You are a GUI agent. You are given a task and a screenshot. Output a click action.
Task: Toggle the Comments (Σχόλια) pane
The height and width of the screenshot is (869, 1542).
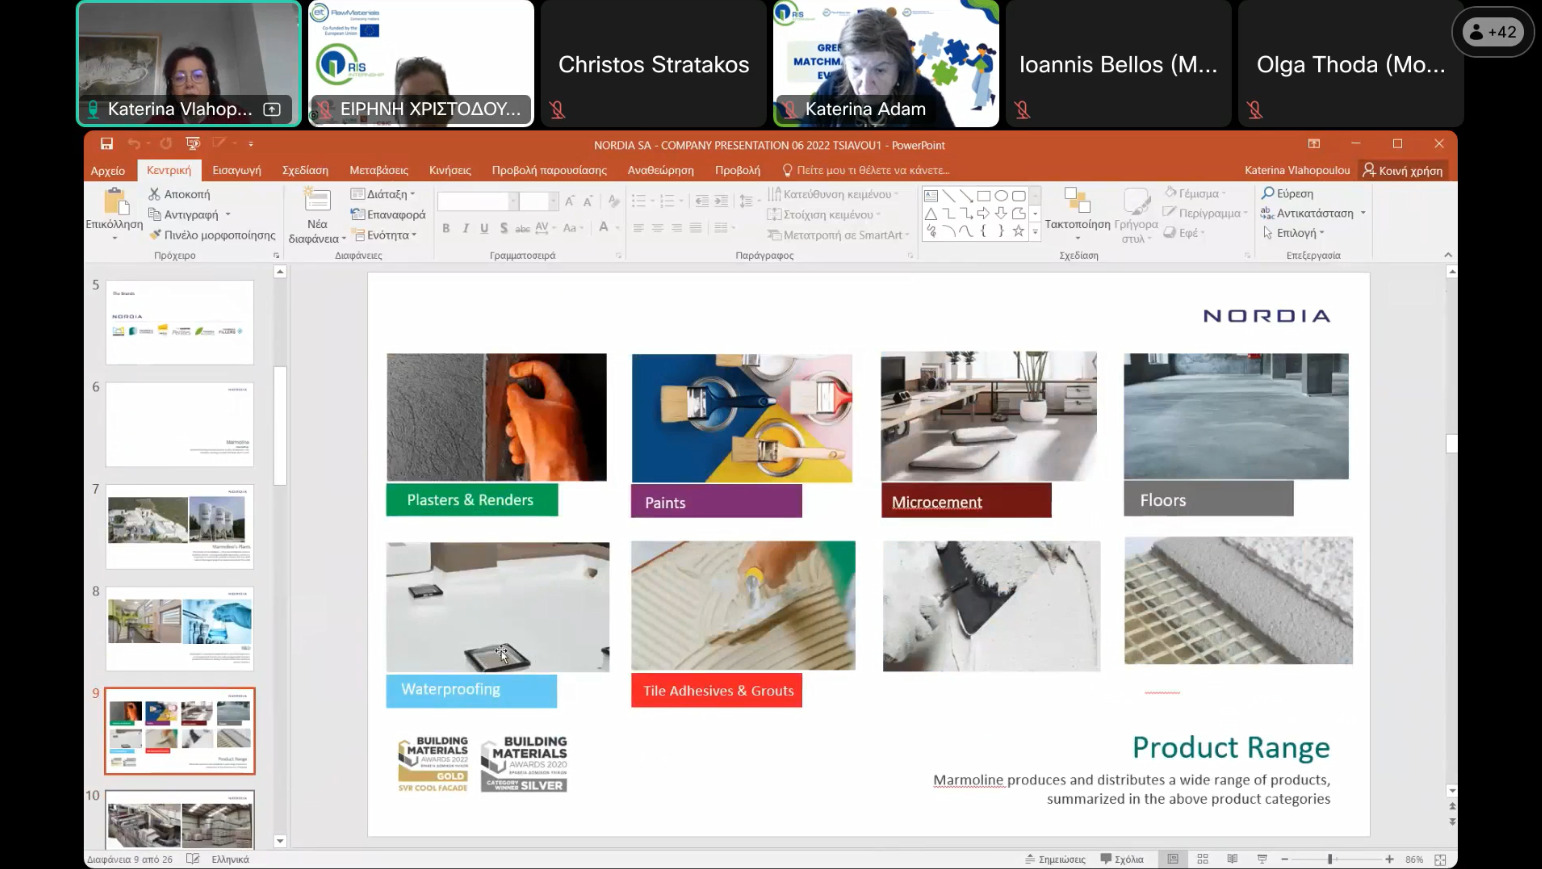(1122, 859)
